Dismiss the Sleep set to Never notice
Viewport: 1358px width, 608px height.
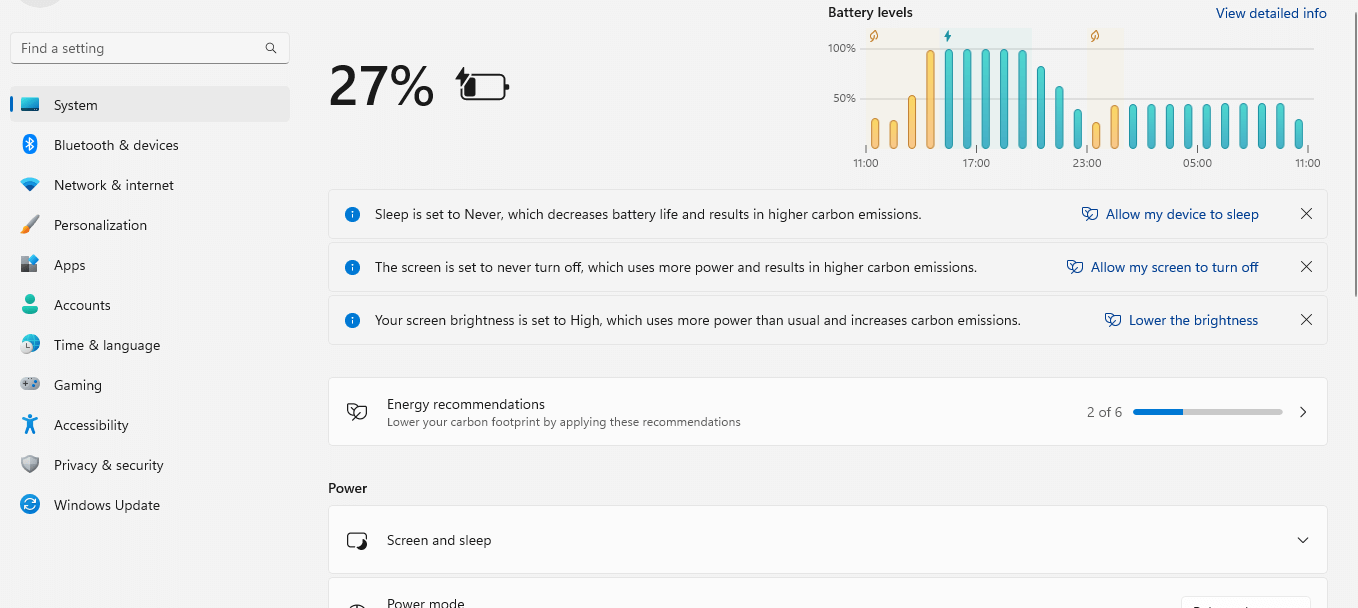coord(1306,214)
